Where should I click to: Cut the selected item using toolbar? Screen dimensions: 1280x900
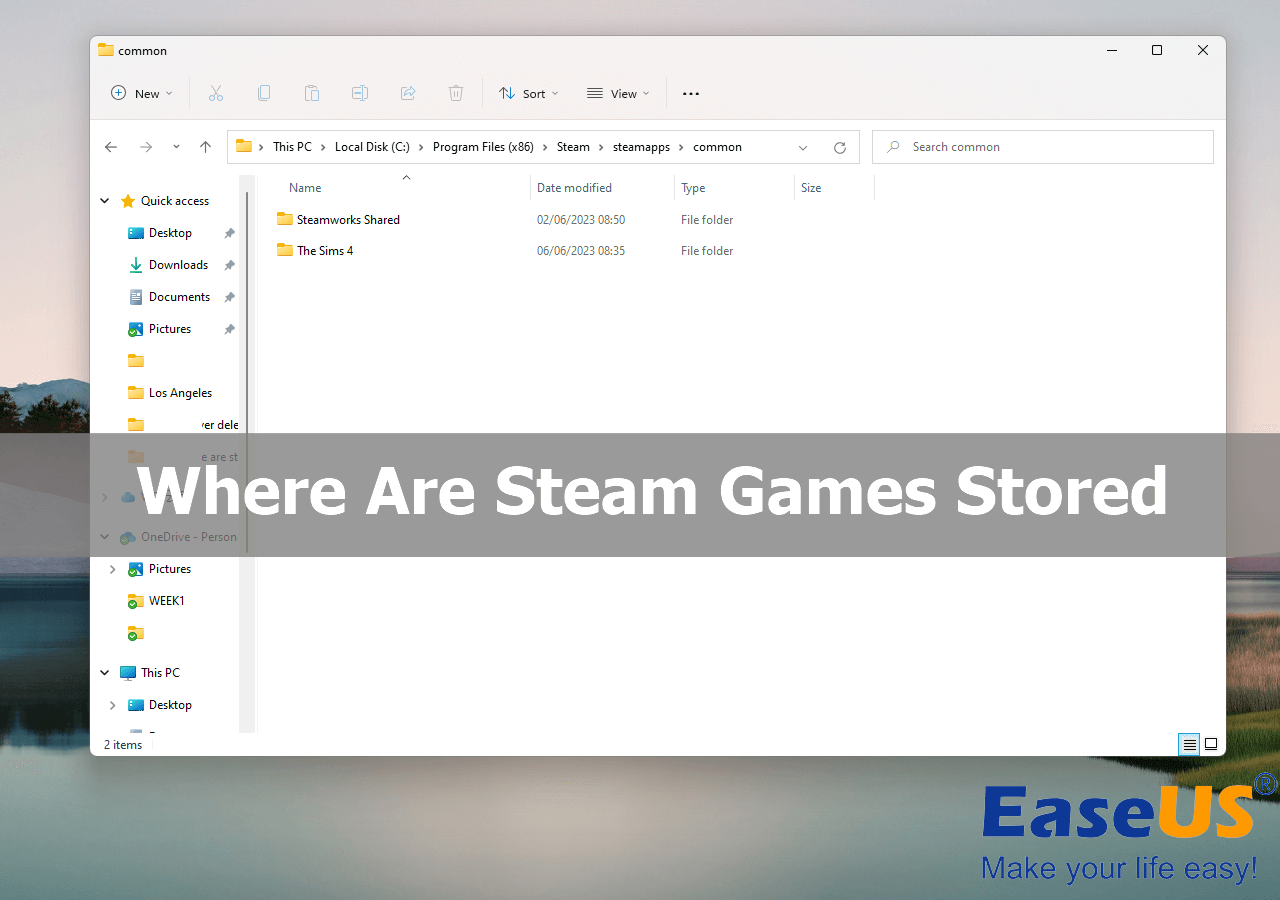coord(216,93)
